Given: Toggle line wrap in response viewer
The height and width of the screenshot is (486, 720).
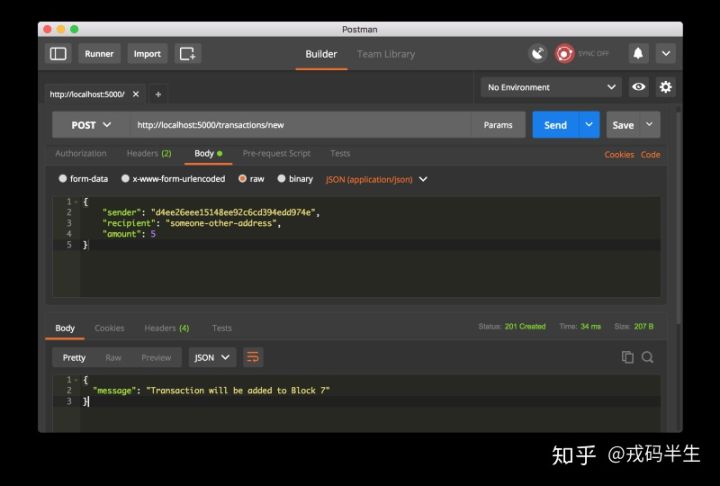Looking at the screenshot, I should [x=253, y=357].
